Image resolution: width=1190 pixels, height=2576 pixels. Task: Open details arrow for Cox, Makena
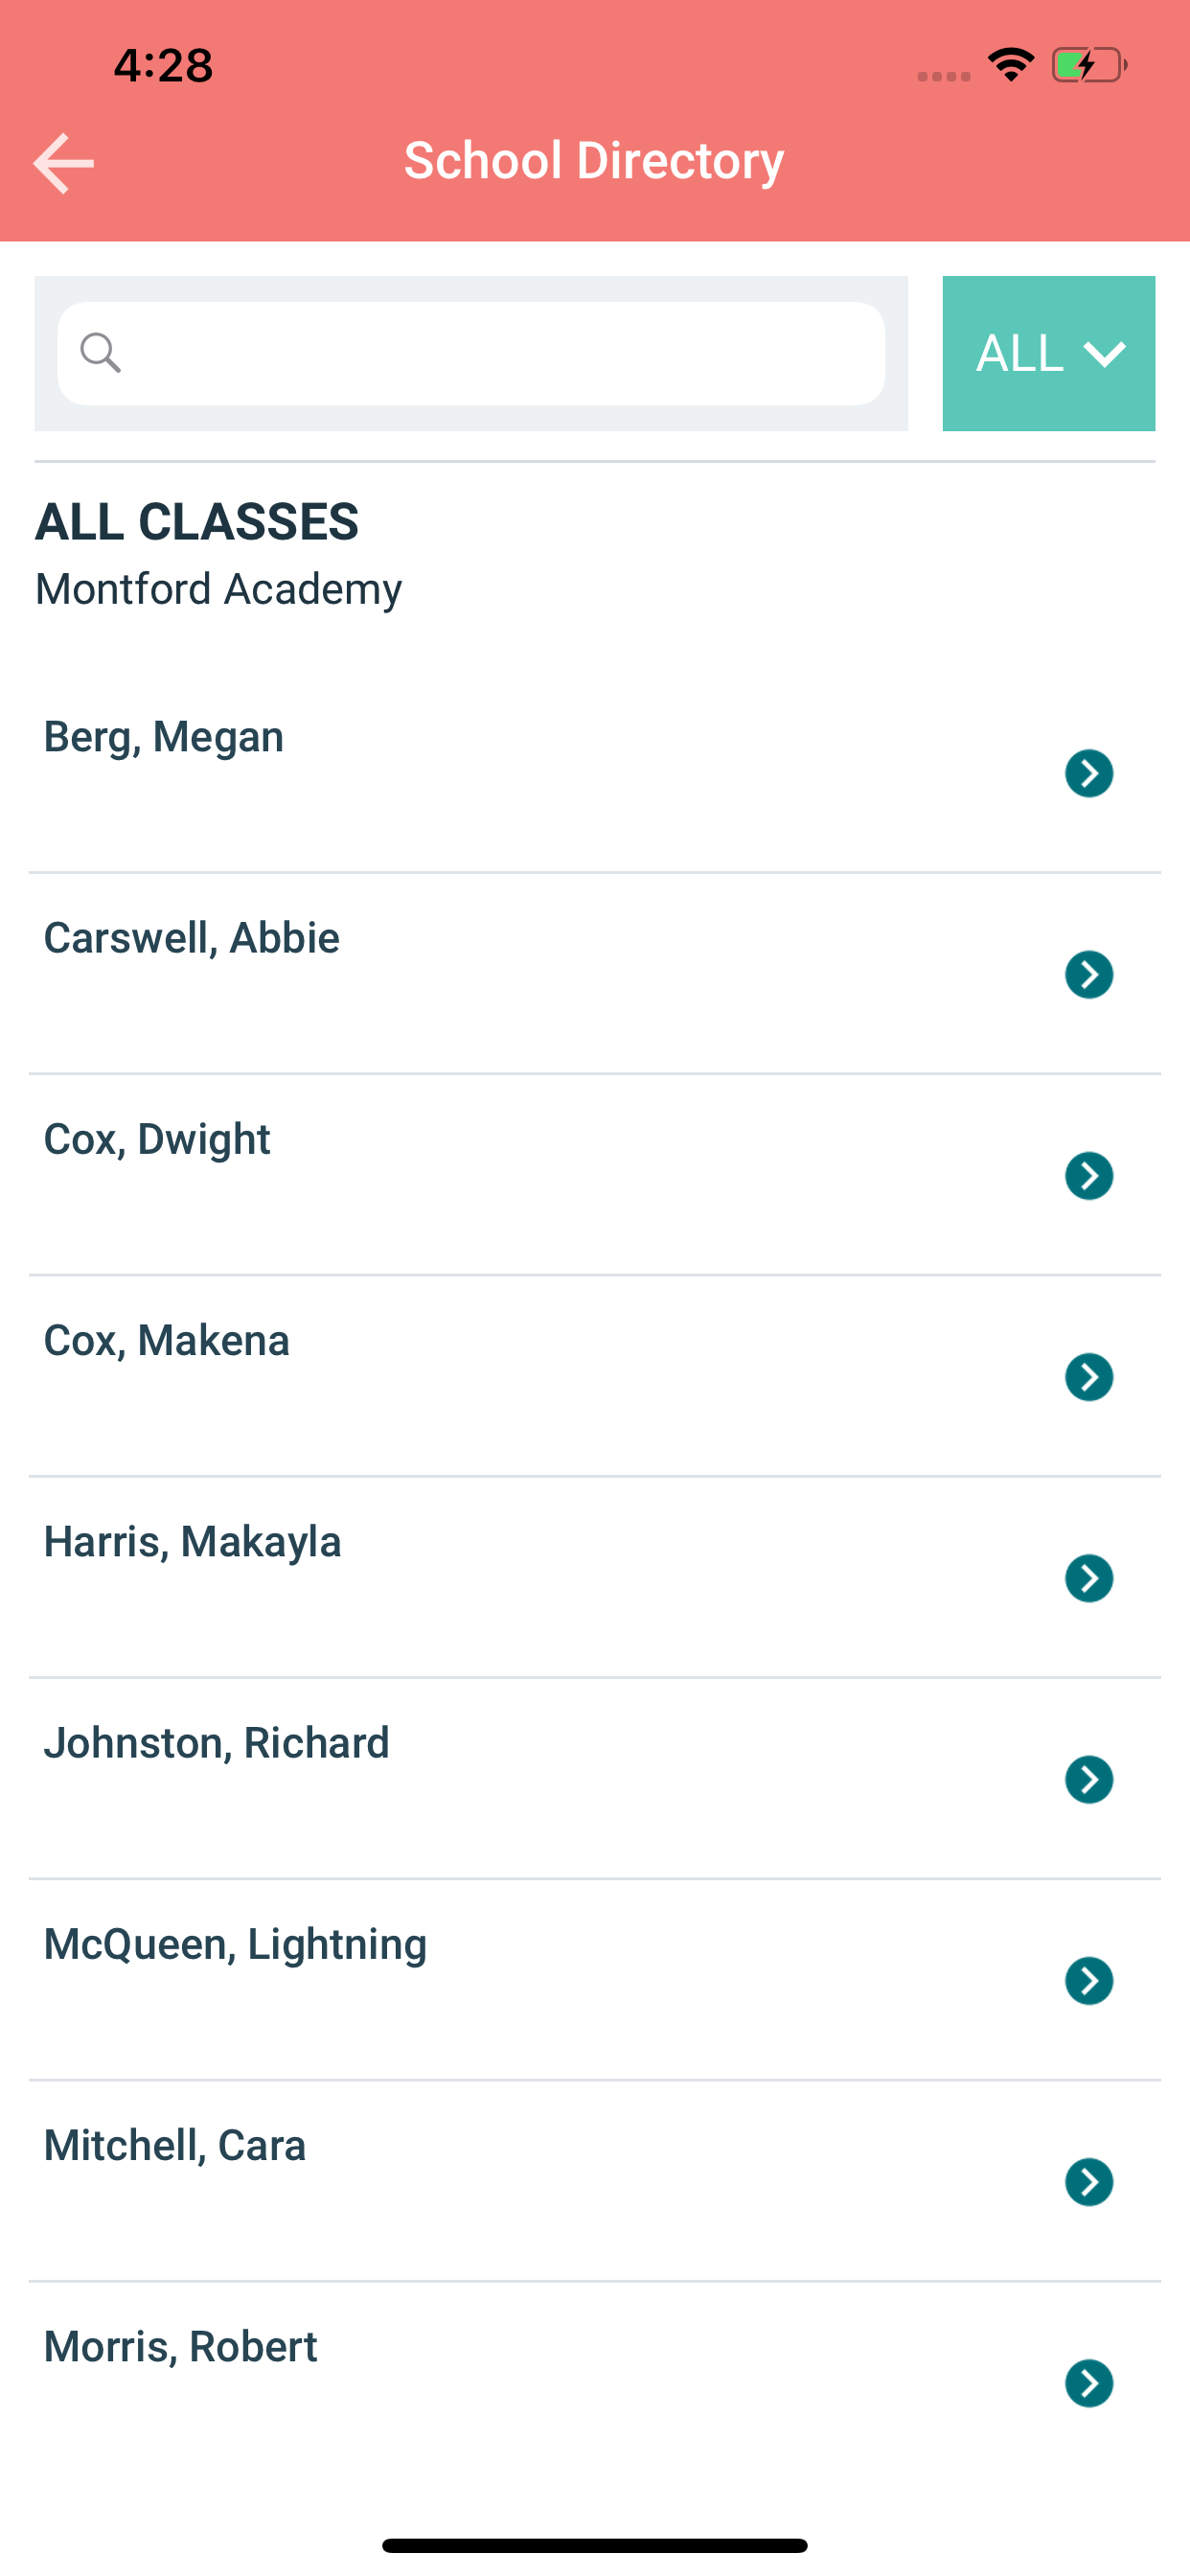tap(1089, 1377)
